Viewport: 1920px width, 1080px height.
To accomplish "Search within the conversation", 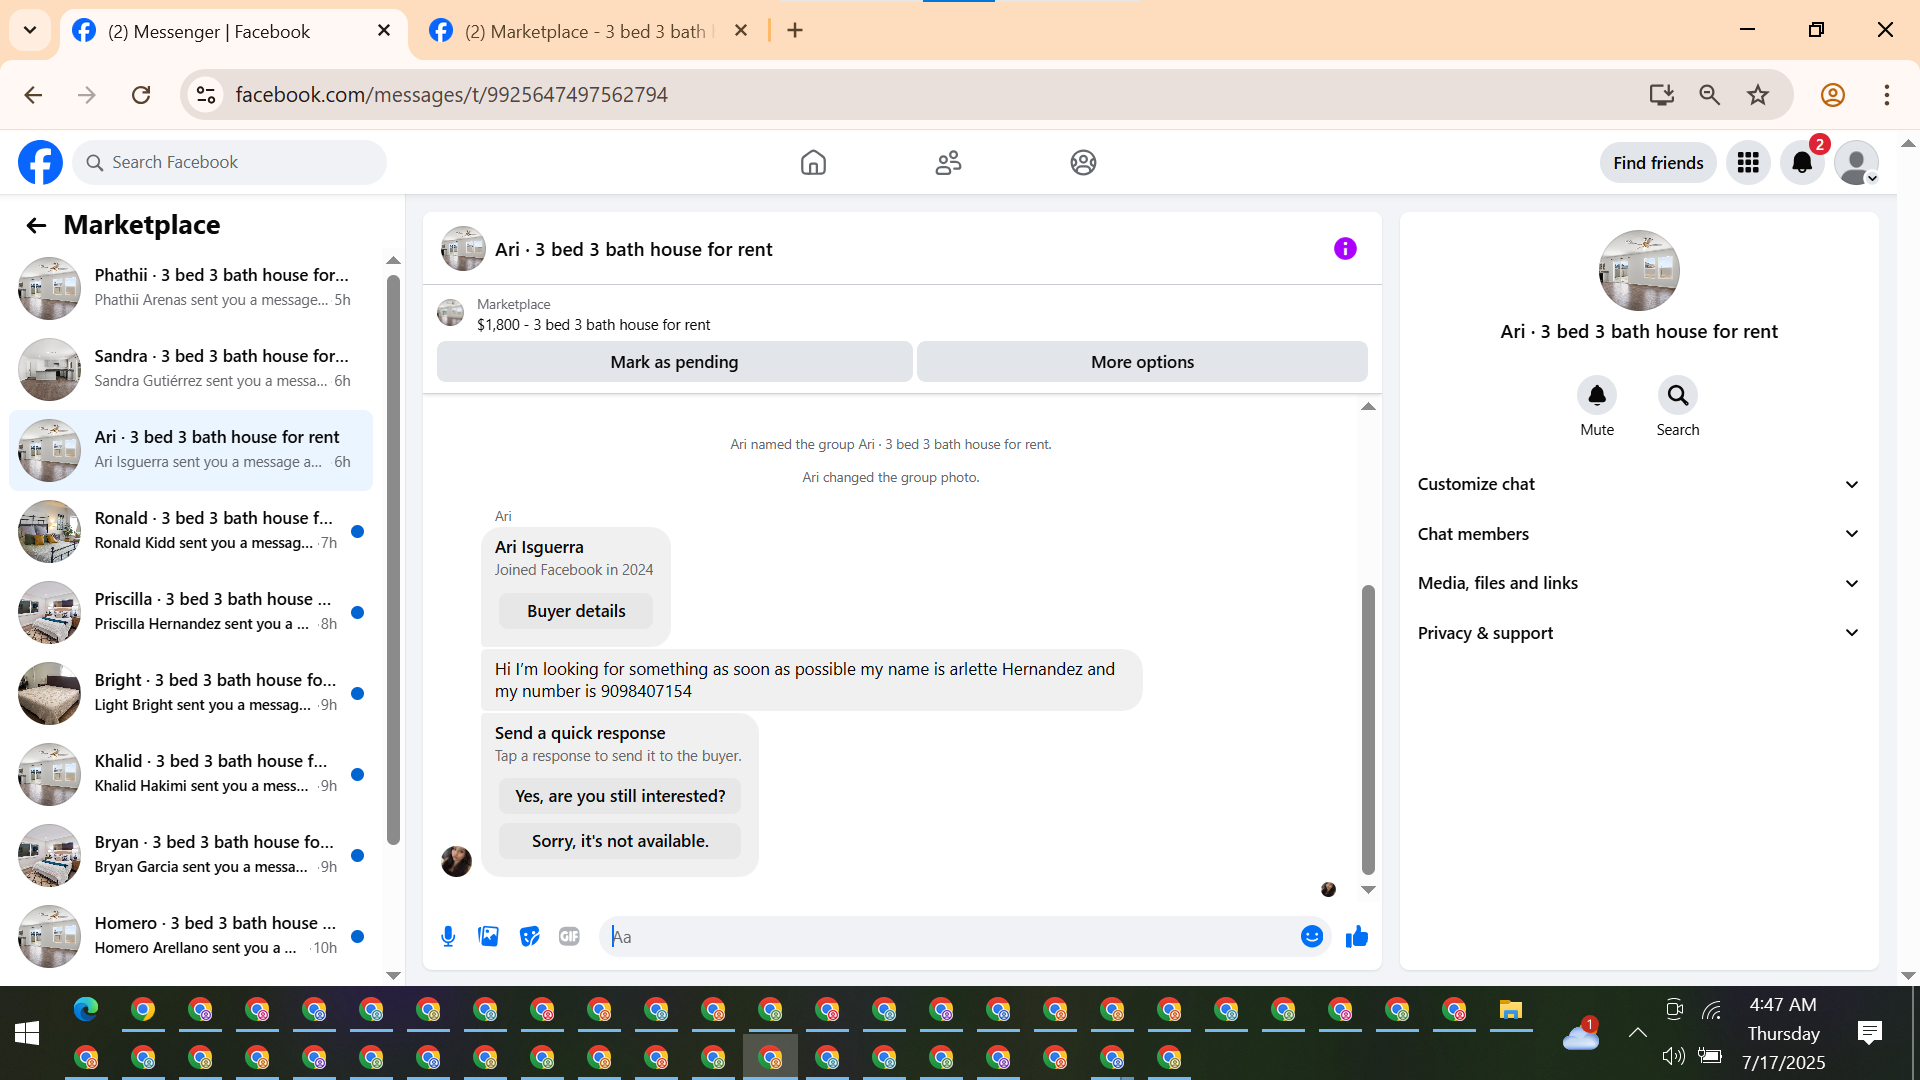I will tap(1677, 396).
